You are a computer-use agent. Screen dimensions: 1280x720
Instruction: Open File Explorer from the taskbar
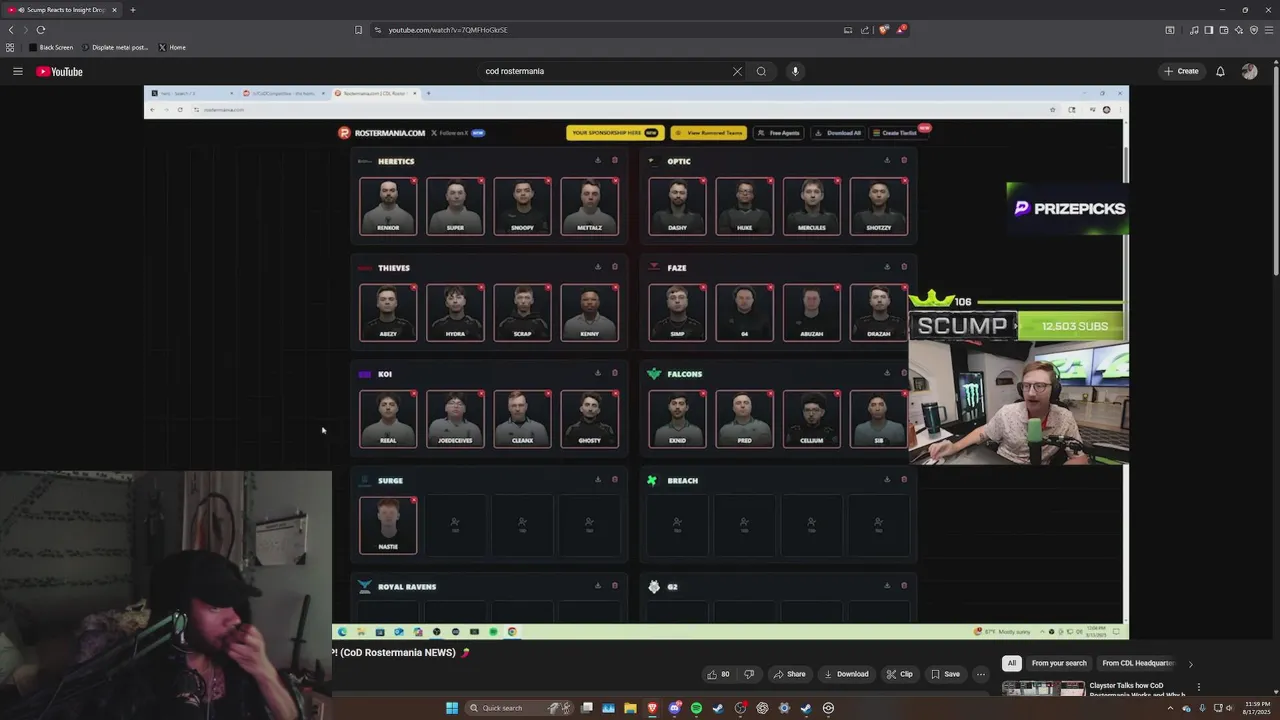tap(630, 708)
